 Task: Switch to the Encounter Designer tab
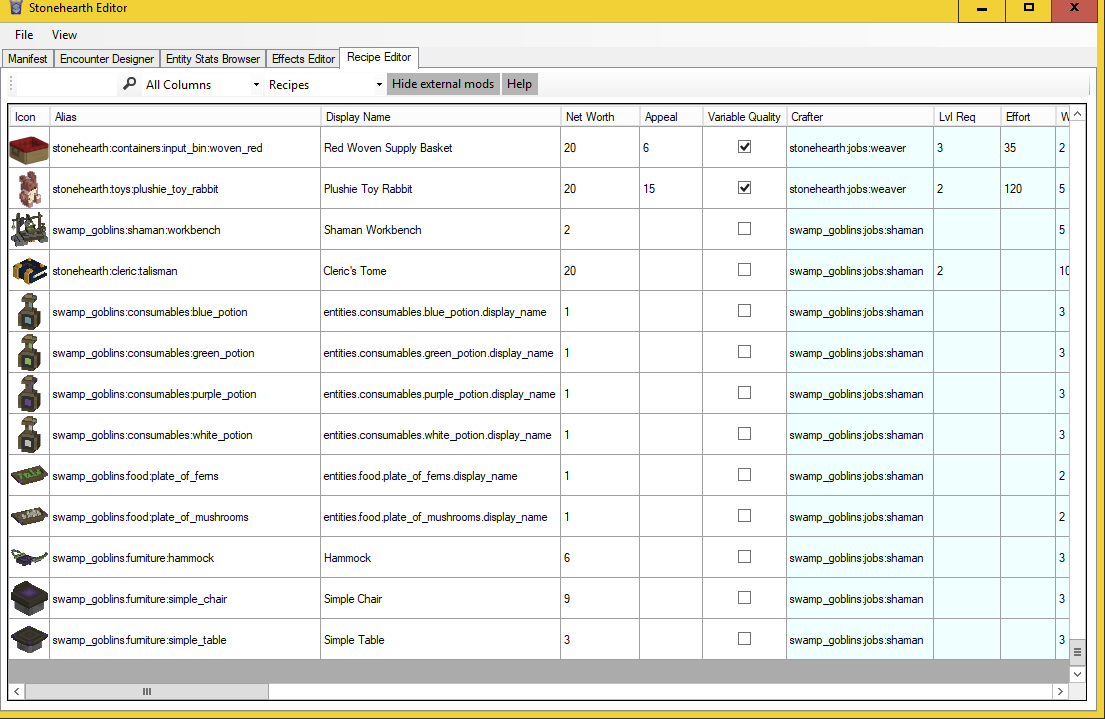(x=107, y=59)
